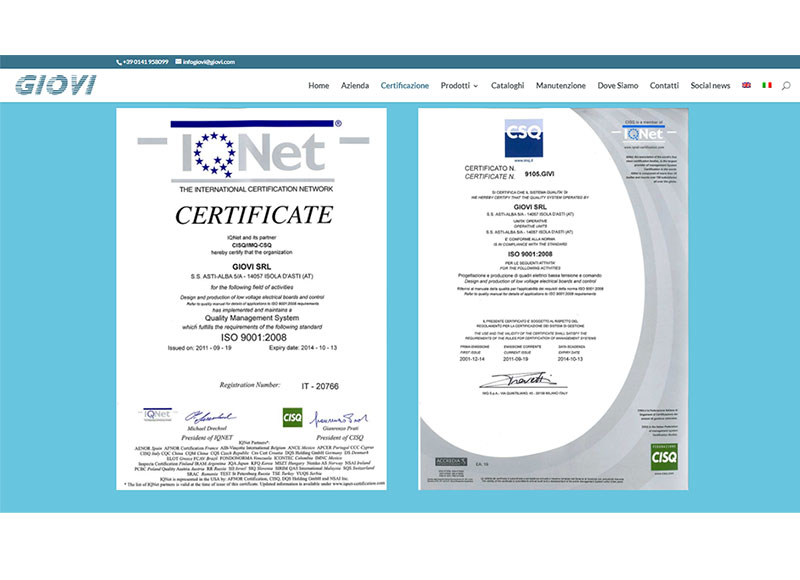Click the envelope email icon
Viewport: 800px width, 580px height.
[178, 62]
